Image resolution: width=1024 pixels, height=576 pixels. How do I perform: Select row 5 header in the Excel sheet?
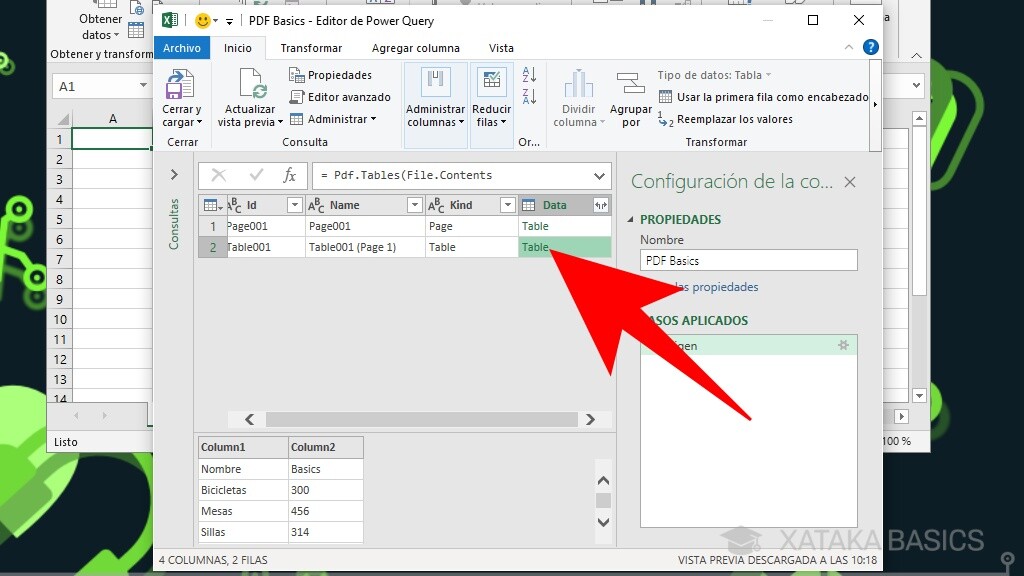pos(59,219)
